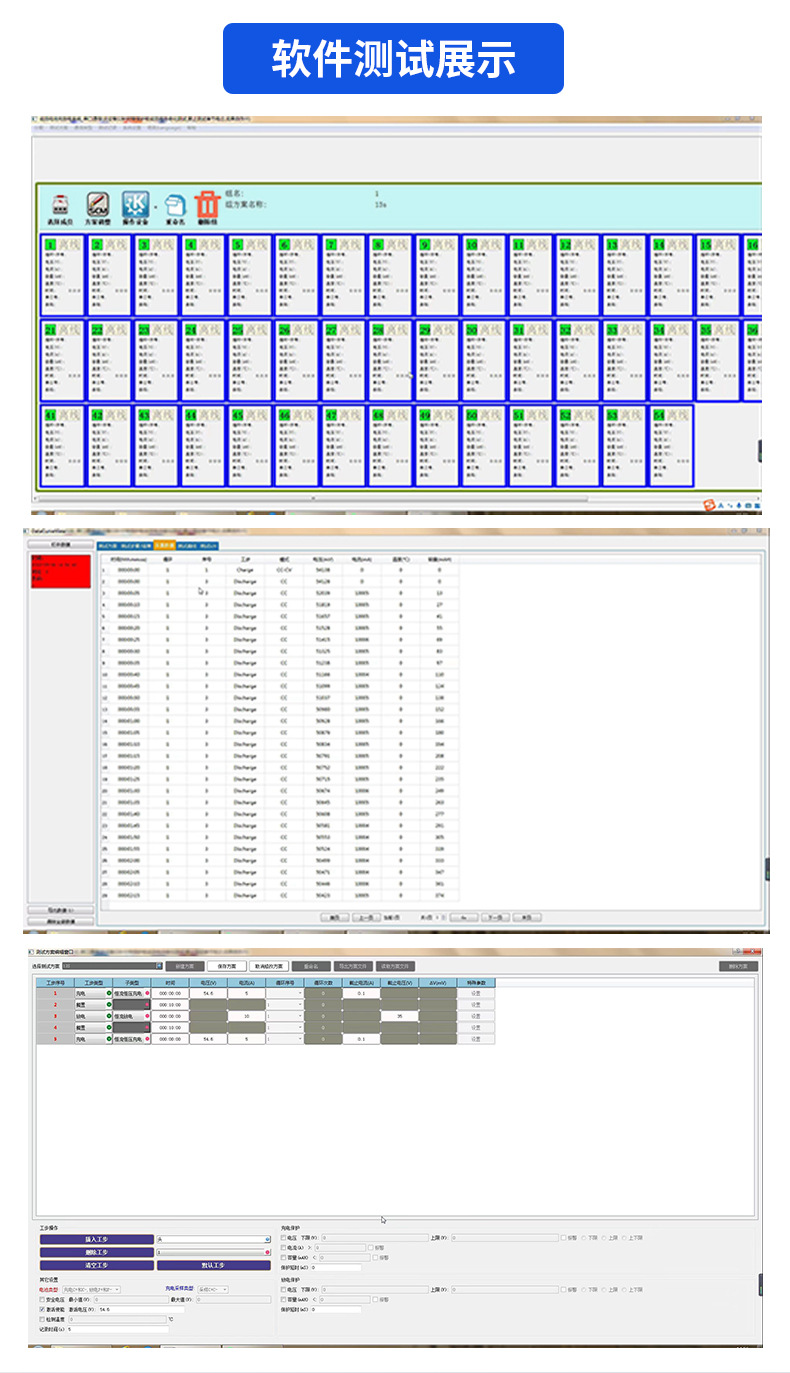Click the operate device (操作设备) icon
The image size is (790, 1373).
pos(134,206)
